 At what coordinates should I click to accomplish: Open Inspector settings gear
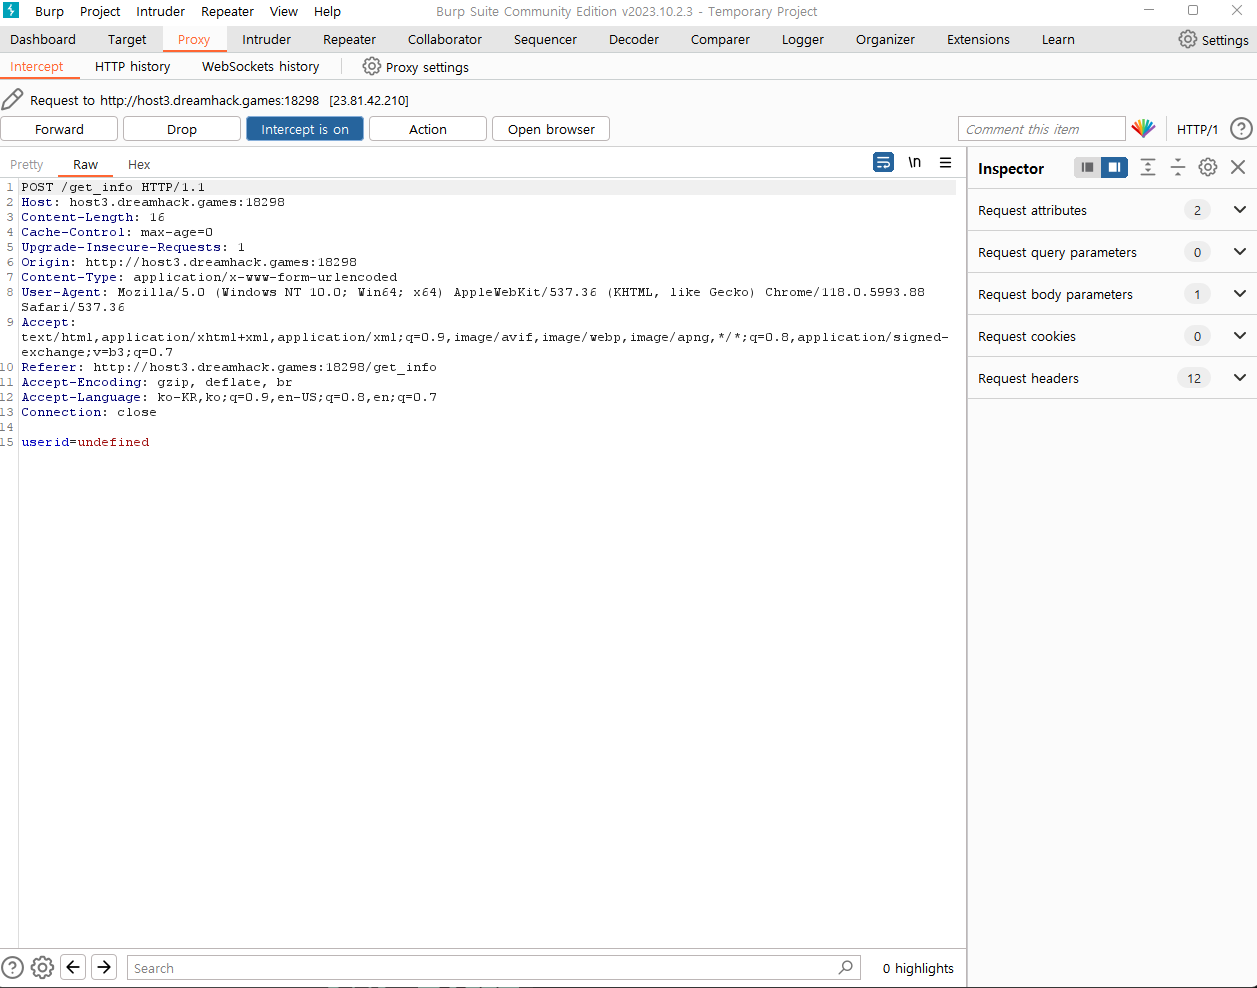[x=1208, y=167]
